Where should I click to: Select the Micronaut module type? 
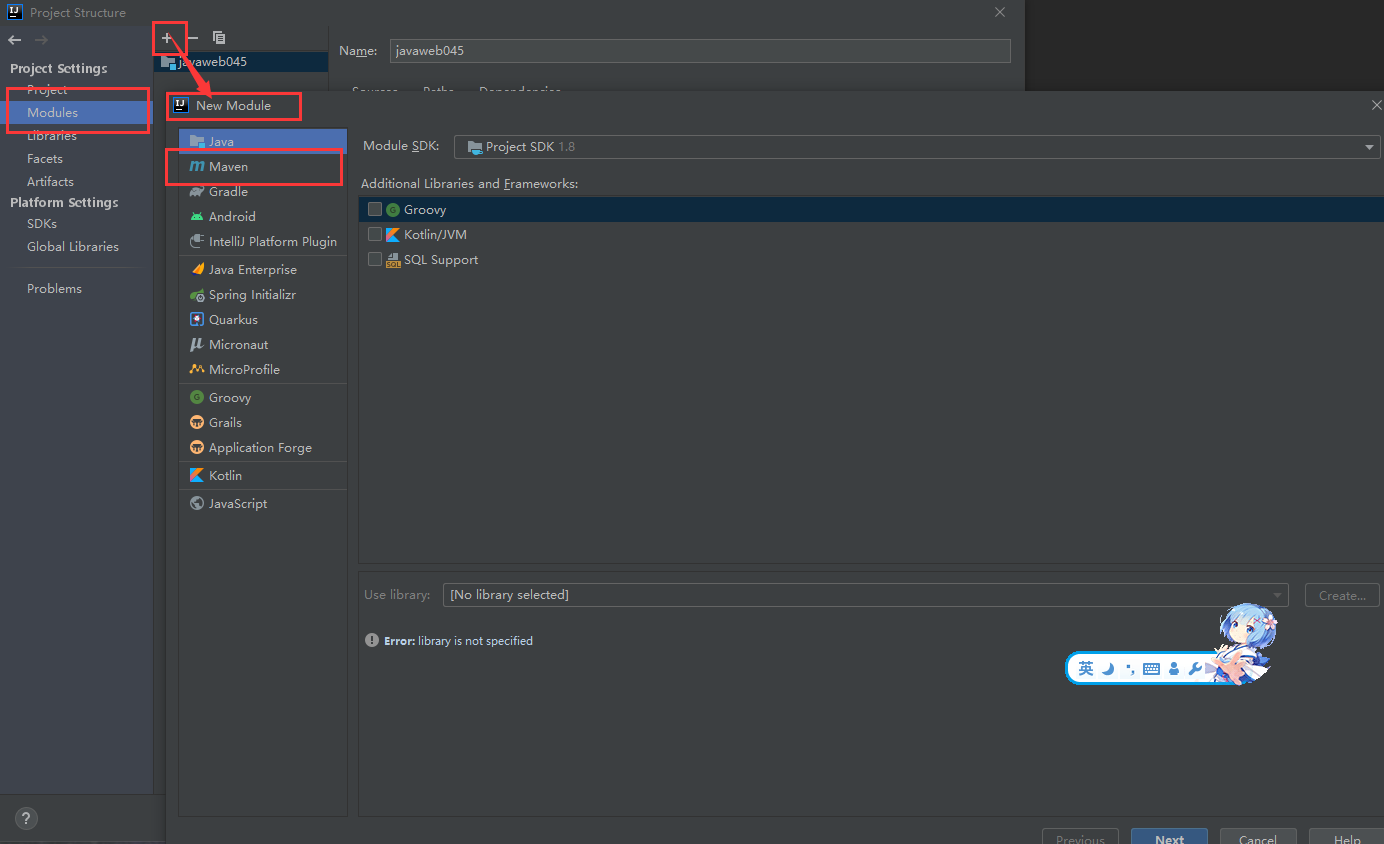[x=263, y=344]
